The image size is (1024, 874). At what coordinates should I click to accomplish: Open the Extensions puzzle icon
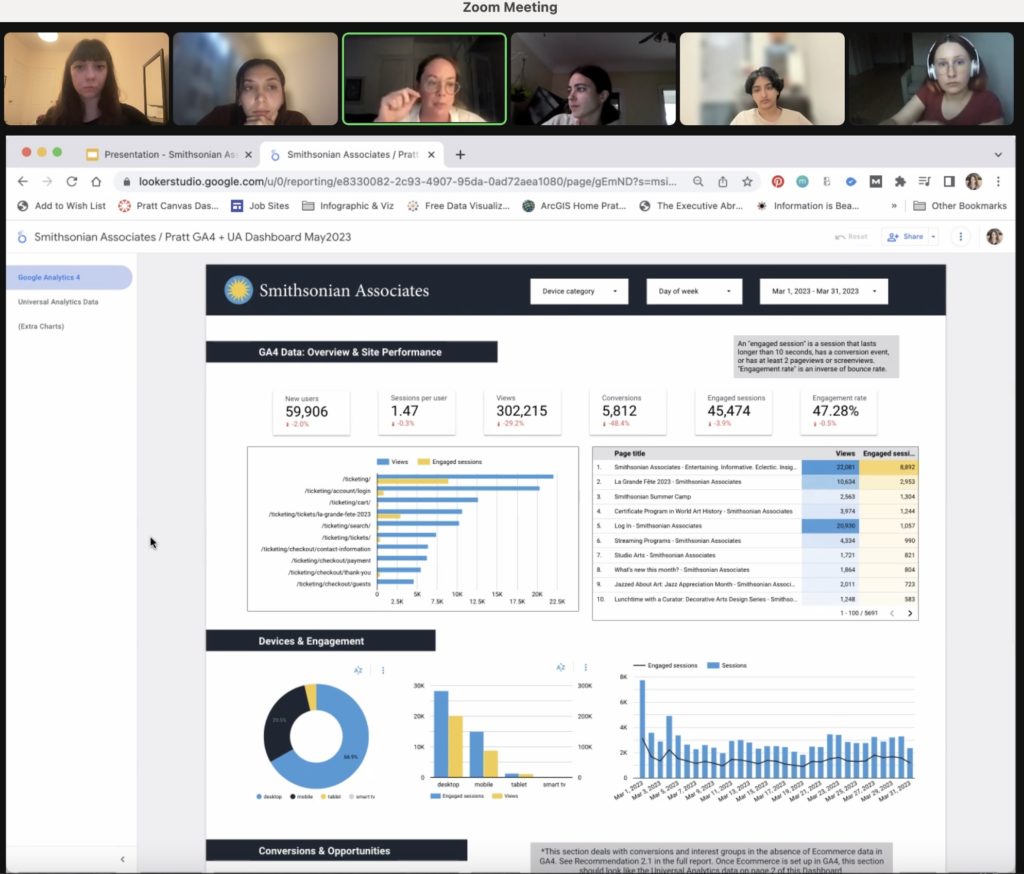tap(900, 182)
